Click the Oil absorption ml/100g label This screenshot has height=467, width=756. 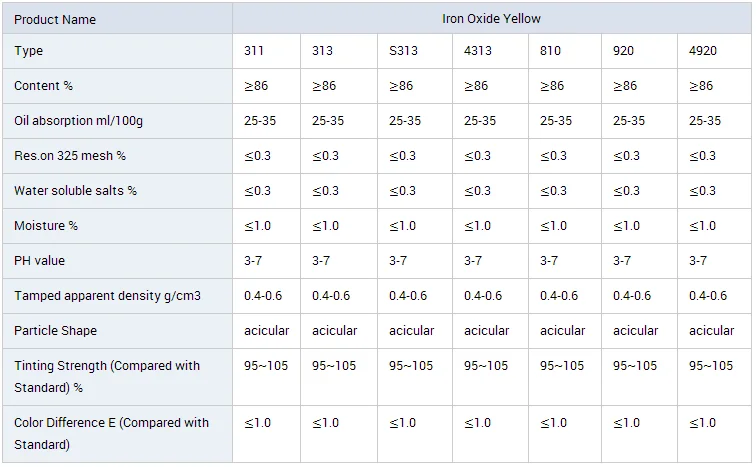(x=78, y=121)
